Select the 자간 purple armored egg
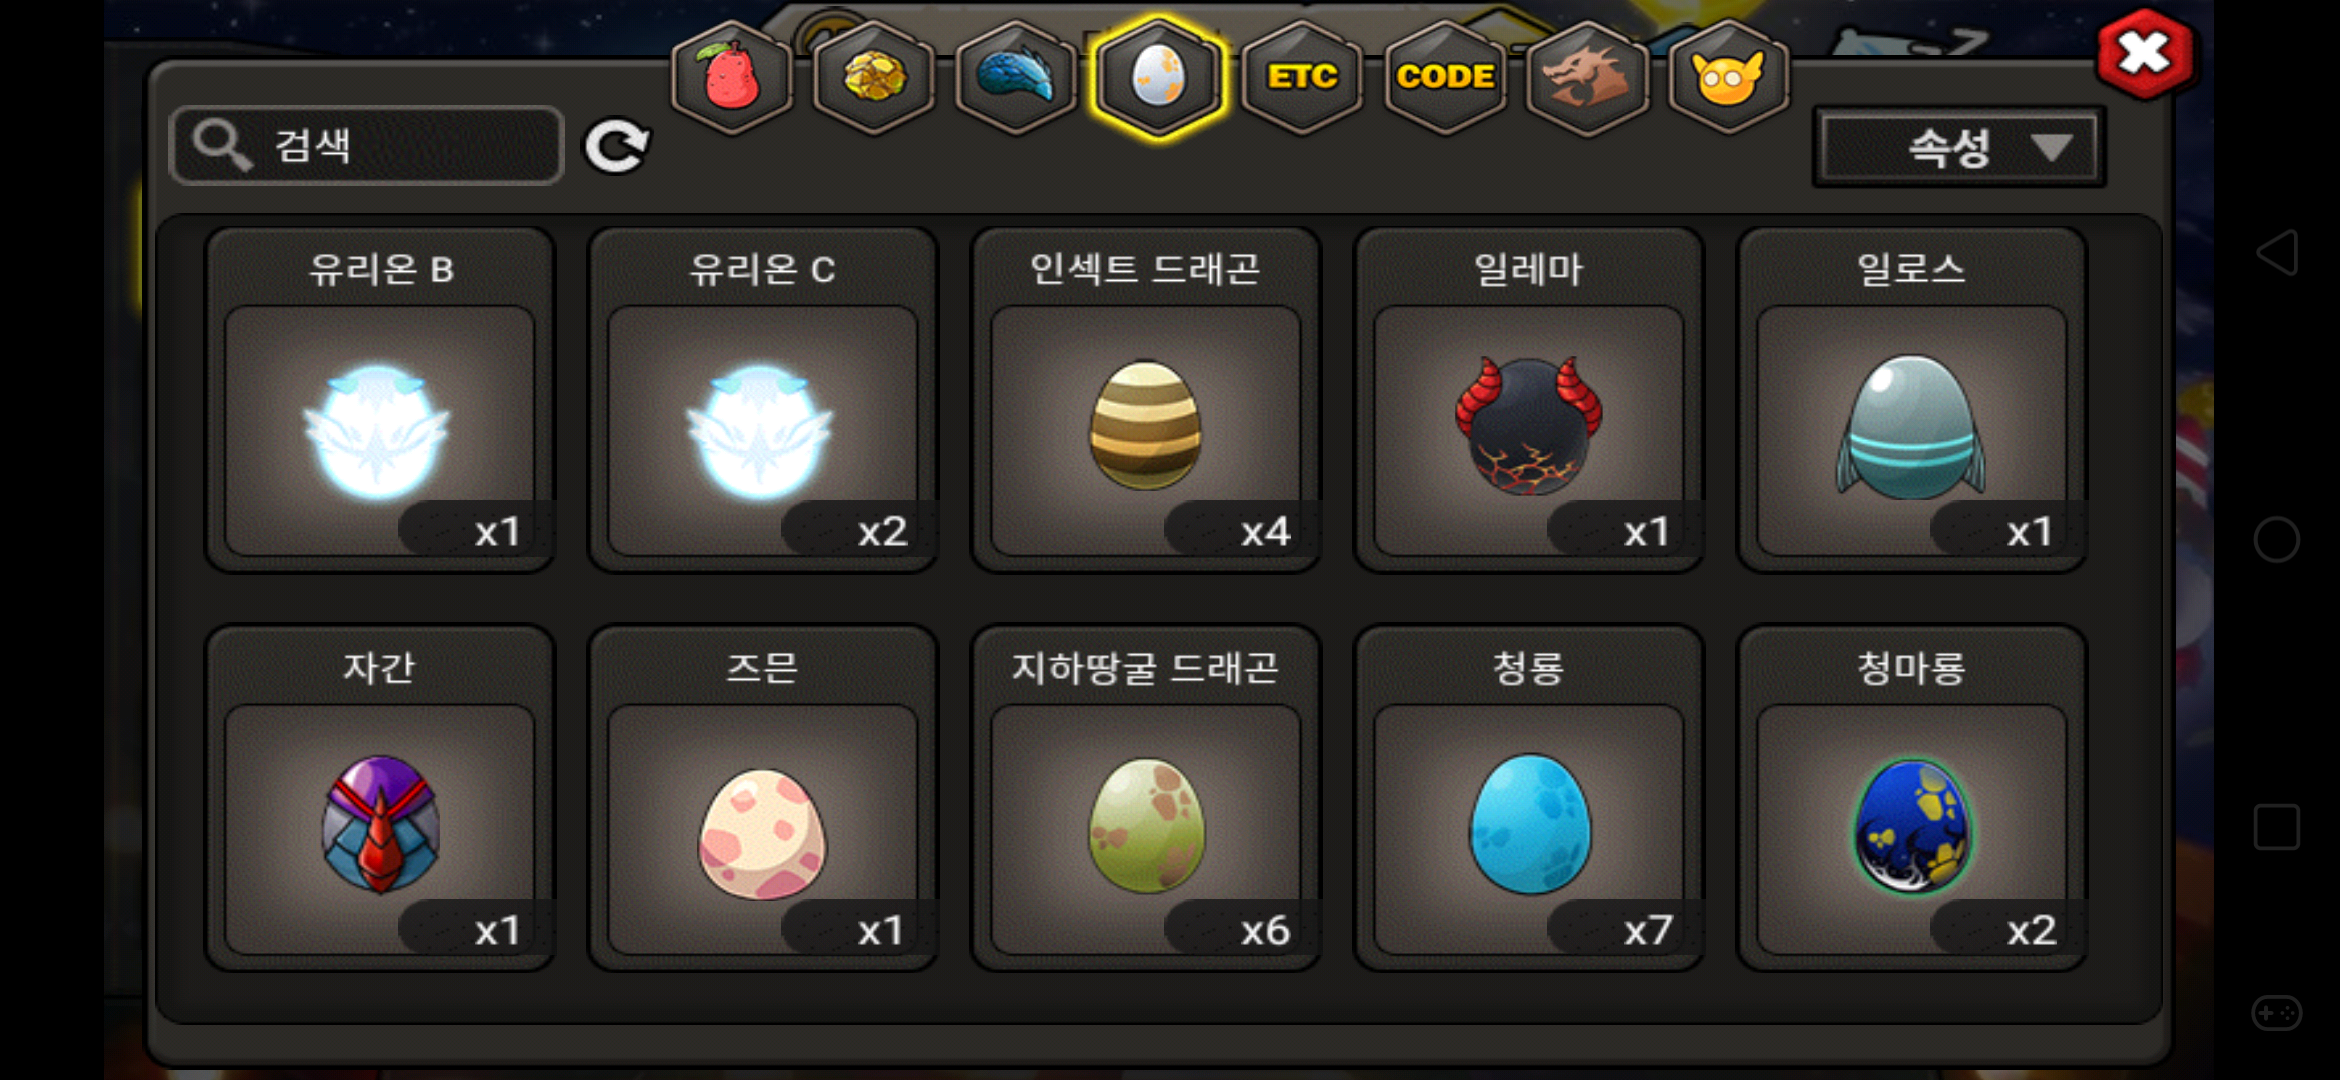The width and height of the screenshot is (2340, 1080). (x=379, y=798)
